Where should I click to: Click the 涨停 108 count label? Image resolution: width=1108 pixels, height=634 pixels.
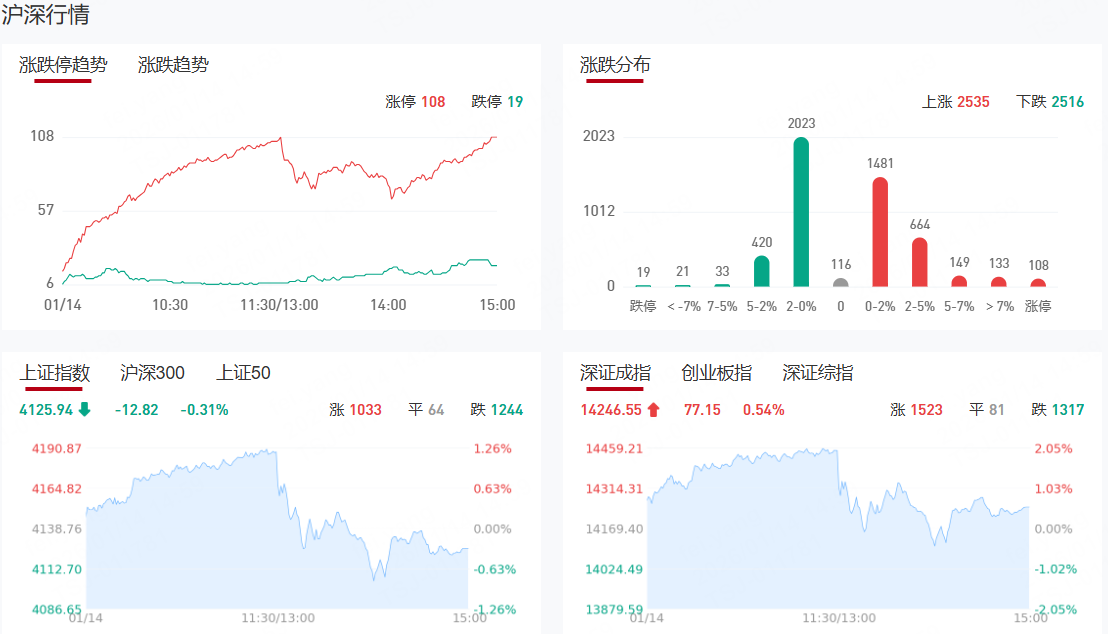415,101
